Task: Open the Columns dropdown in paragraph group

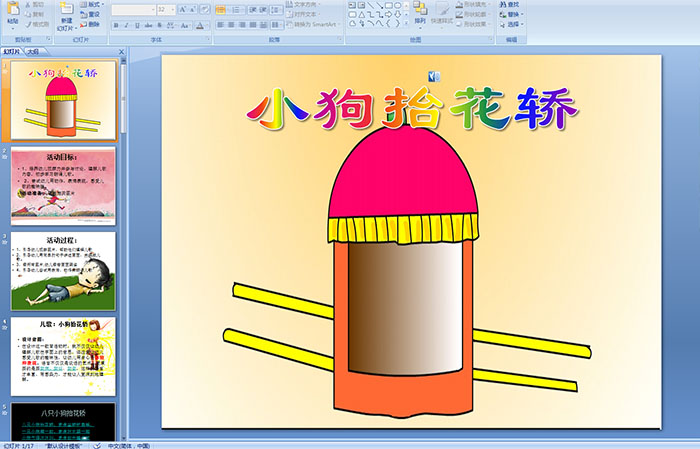Action: 277,25
